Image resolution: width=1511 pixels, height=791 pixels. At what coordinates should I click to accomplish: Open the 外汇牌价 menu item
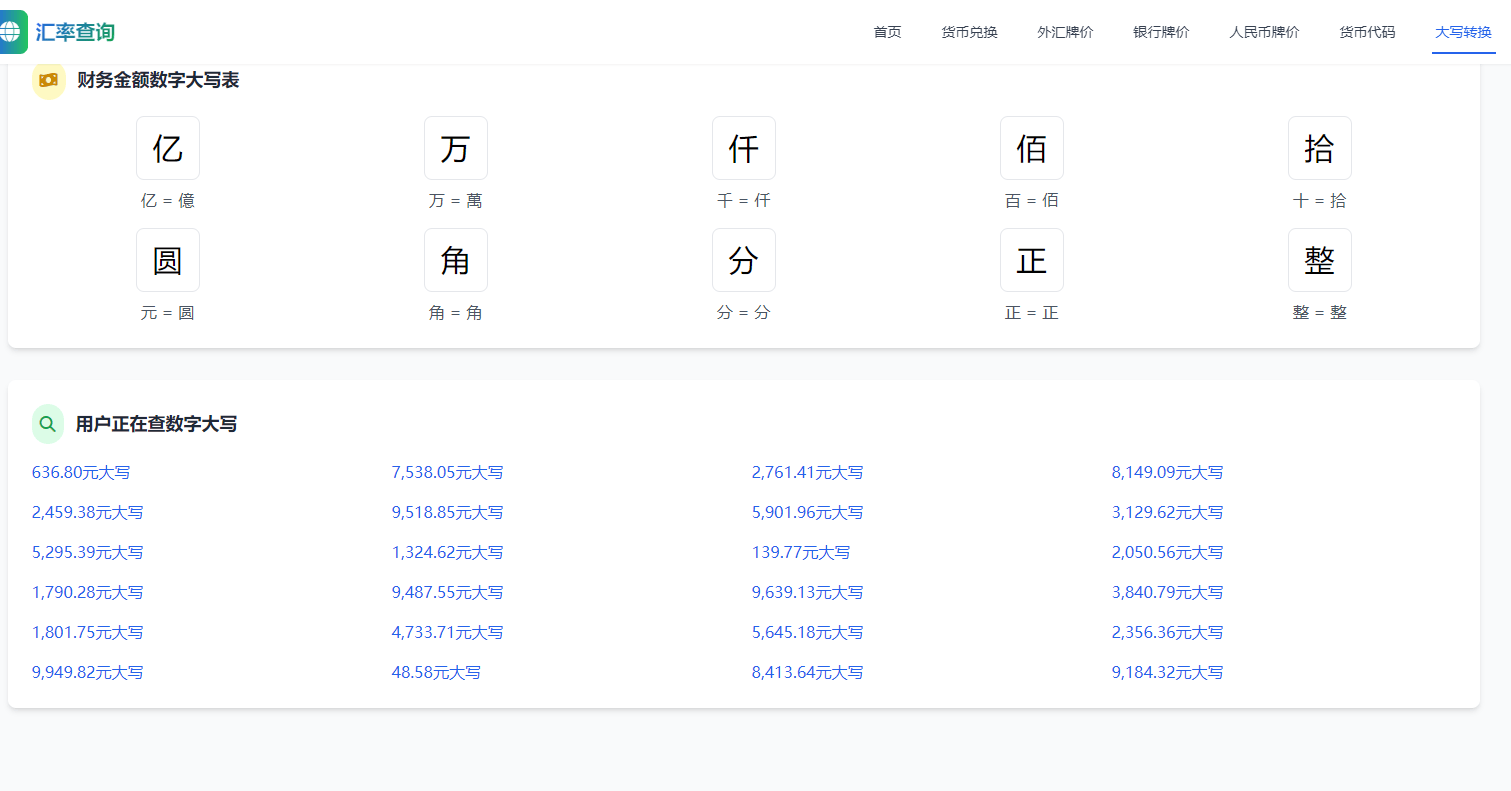[1065, 32]
